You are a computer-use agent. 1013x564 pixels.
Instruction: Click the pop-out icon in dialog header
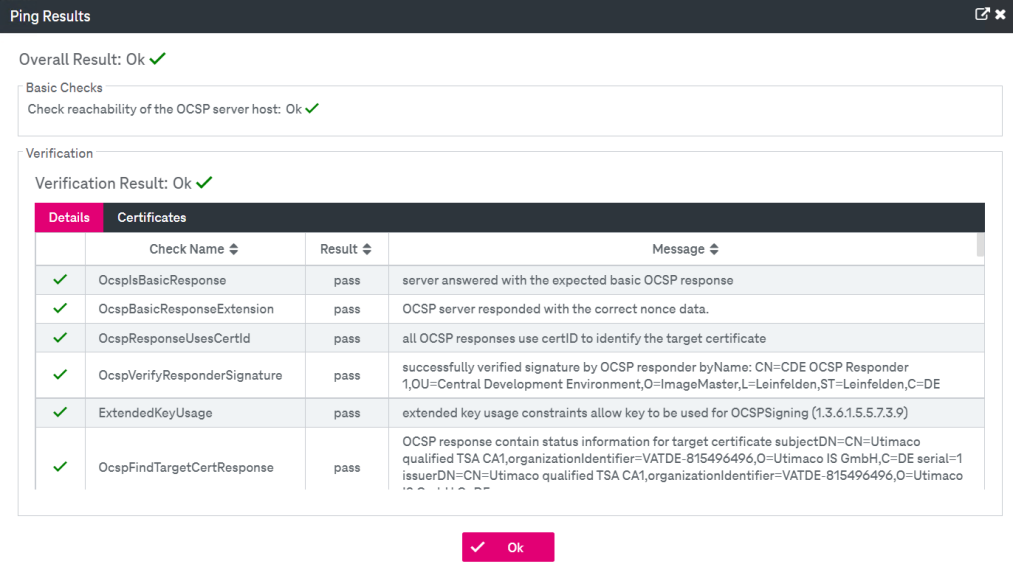pyautogui.click(x=982, y=15)
